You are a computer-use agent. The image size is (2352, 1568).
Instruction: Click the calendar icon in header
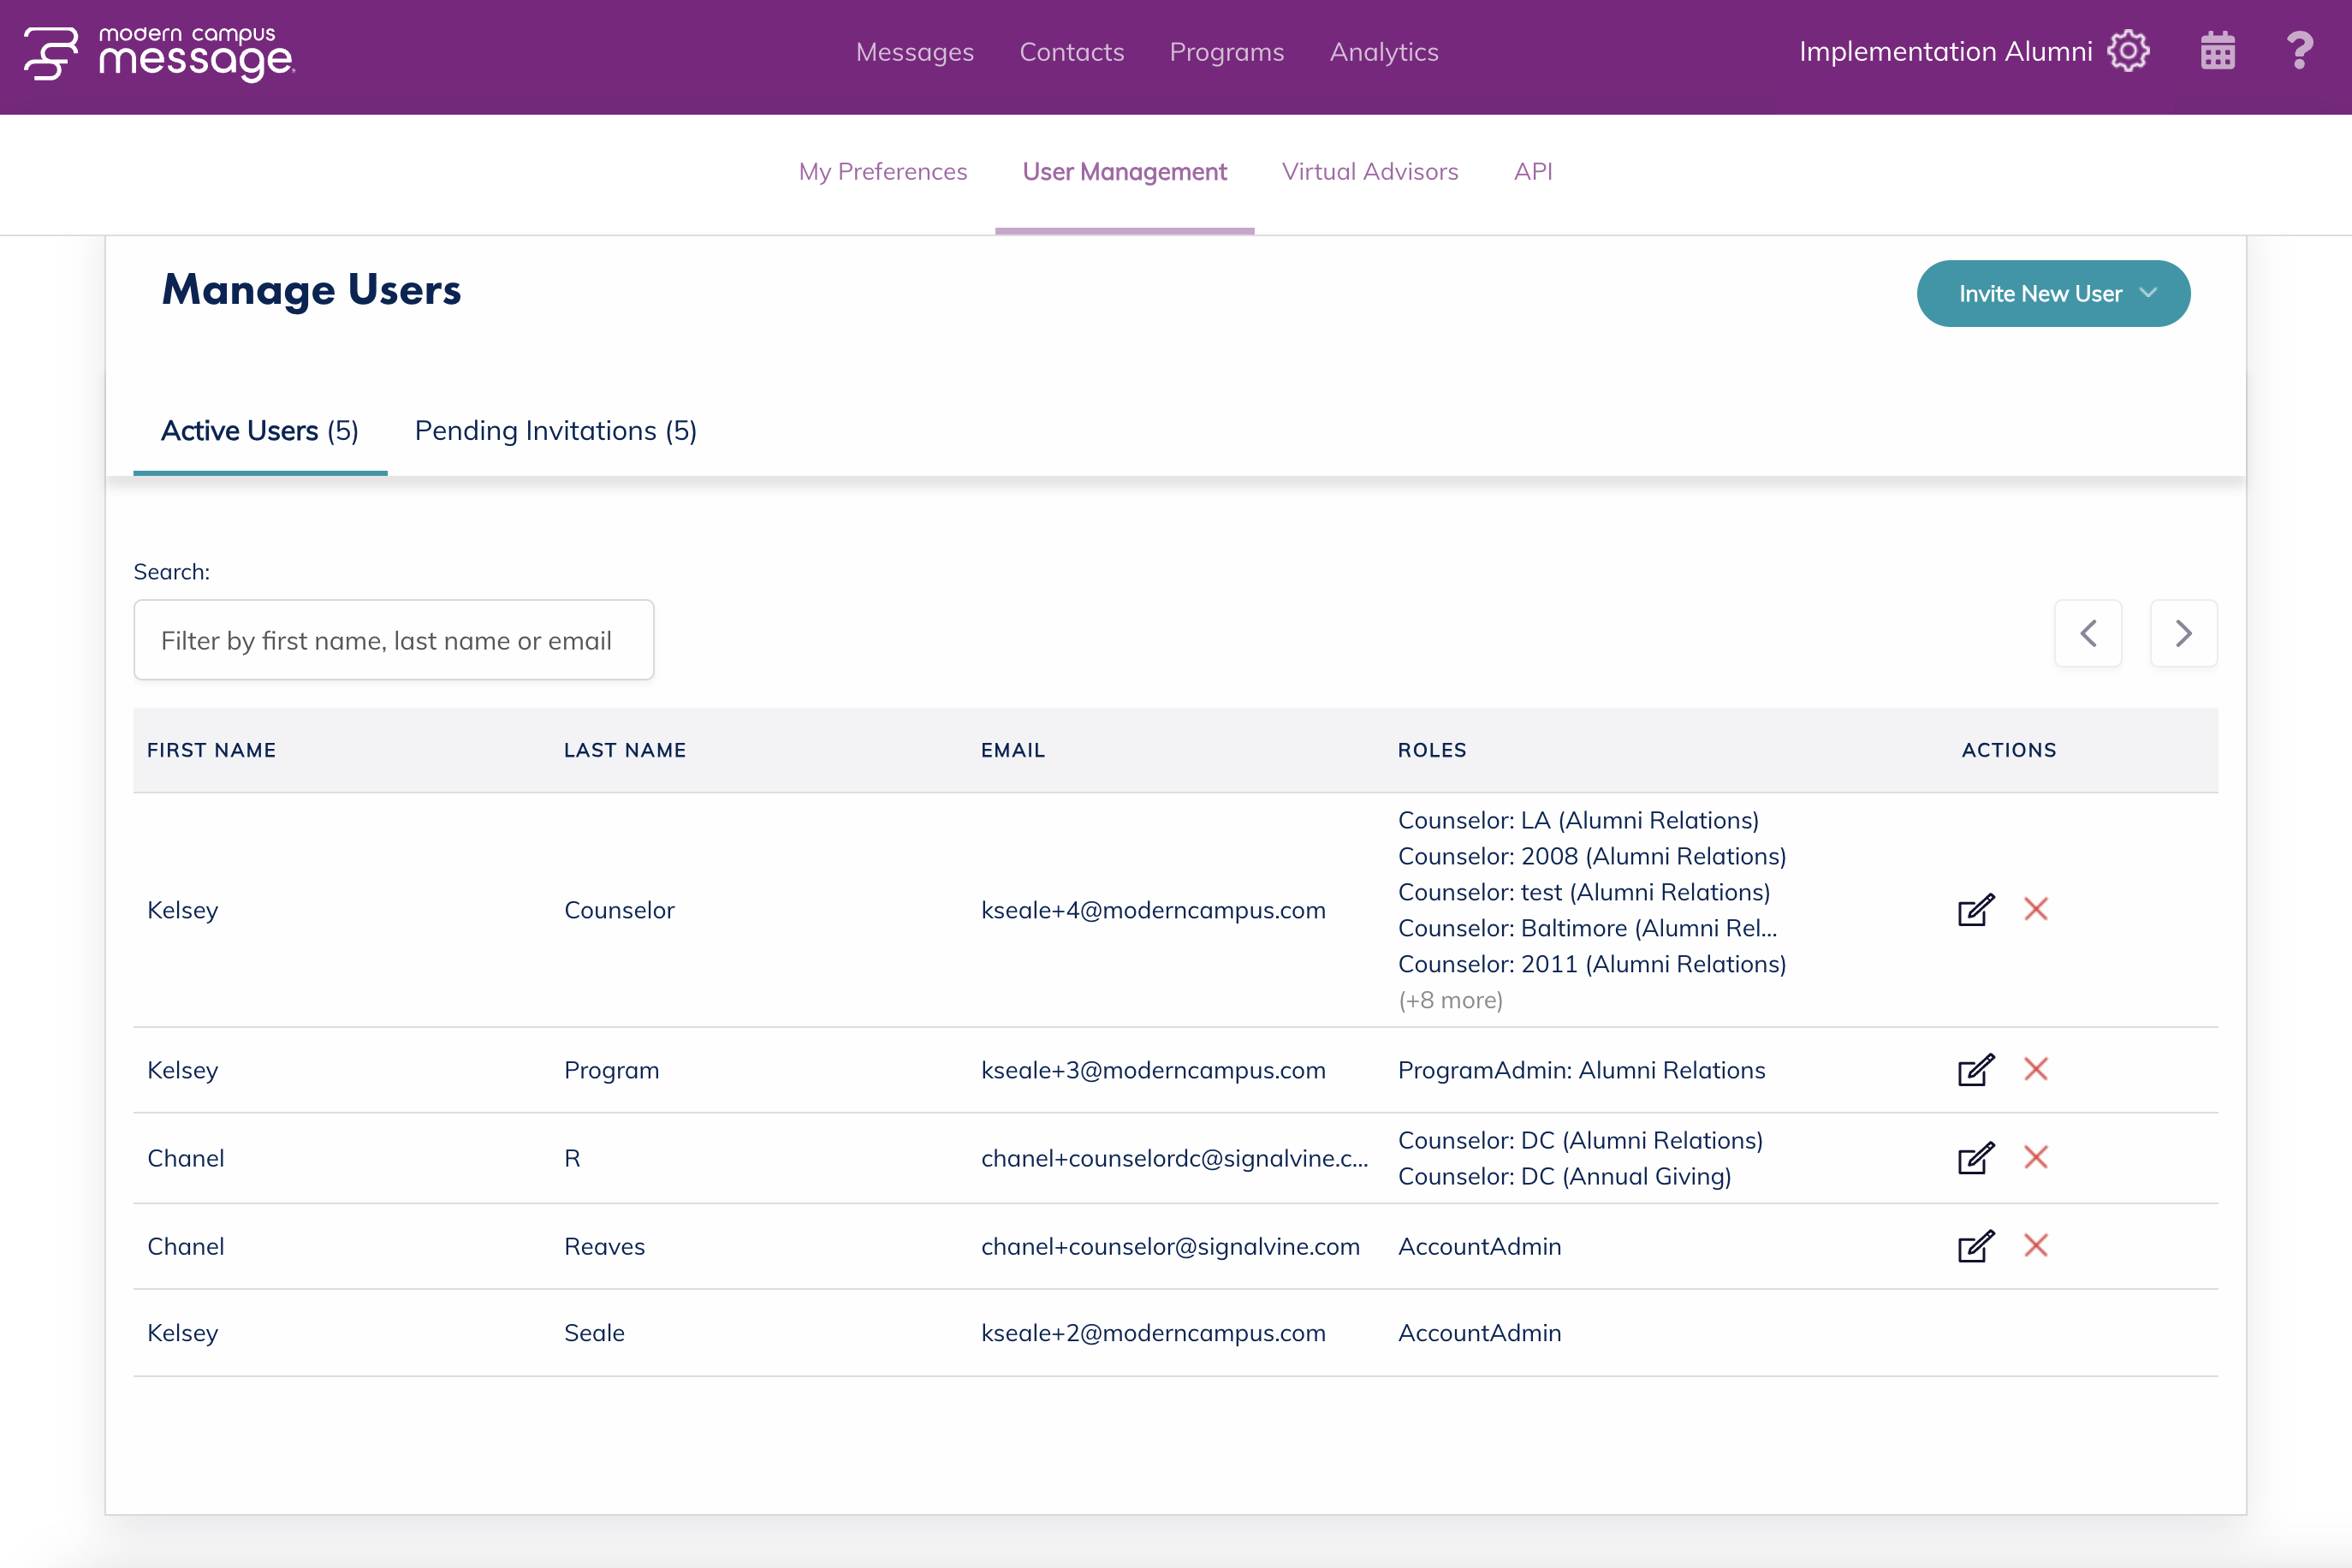click(x=2217, y=51)
